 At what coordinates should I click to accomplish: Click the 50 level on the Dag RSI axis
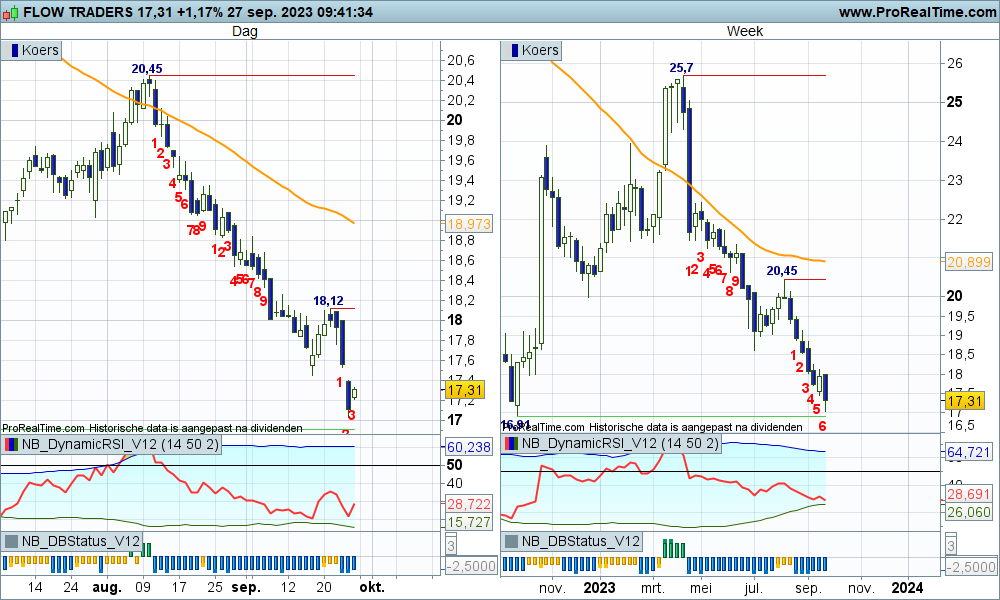click(x=455, y=465)
